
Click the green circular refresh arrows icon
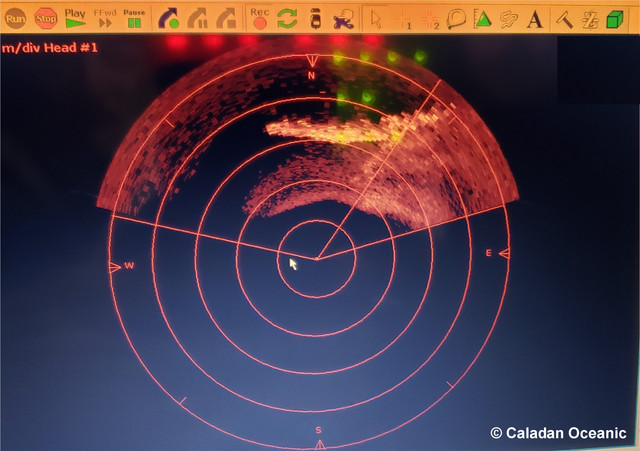pos(287,18)
